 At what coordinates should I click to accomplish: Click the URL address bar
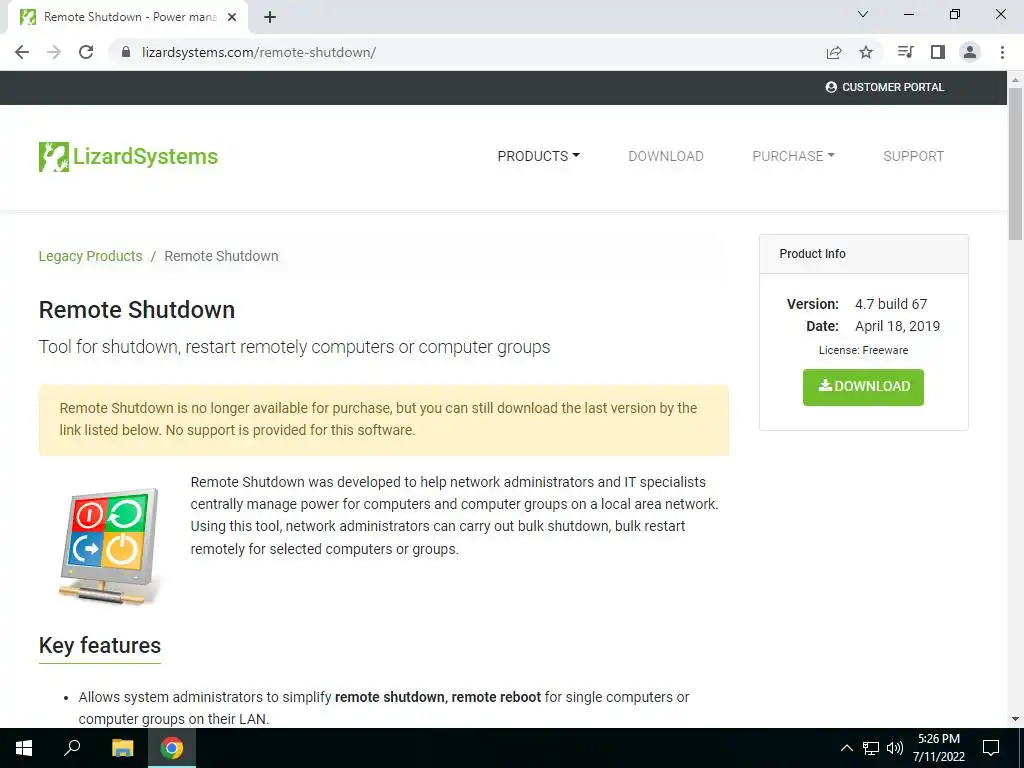pos(464,52)
